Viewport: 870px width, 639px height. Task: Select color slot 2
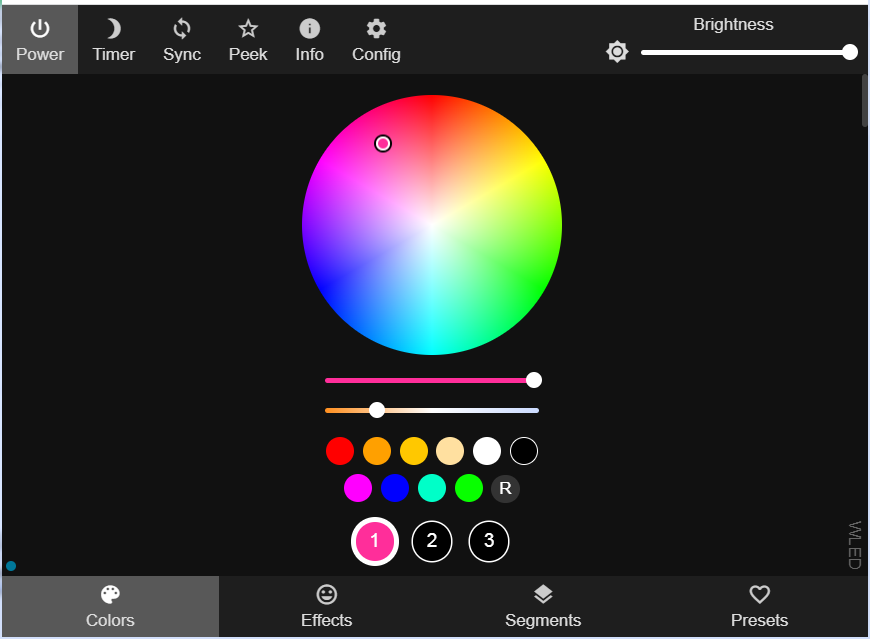point(432,541)
